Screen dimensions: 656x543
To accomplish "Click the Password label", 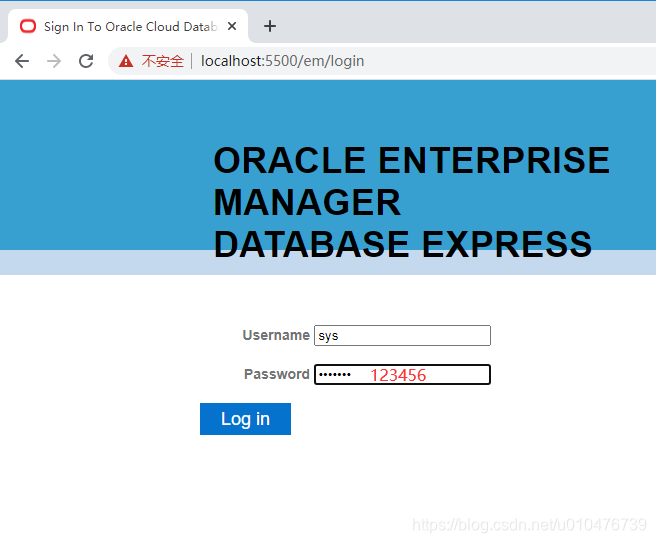I will tap(277, 374).
